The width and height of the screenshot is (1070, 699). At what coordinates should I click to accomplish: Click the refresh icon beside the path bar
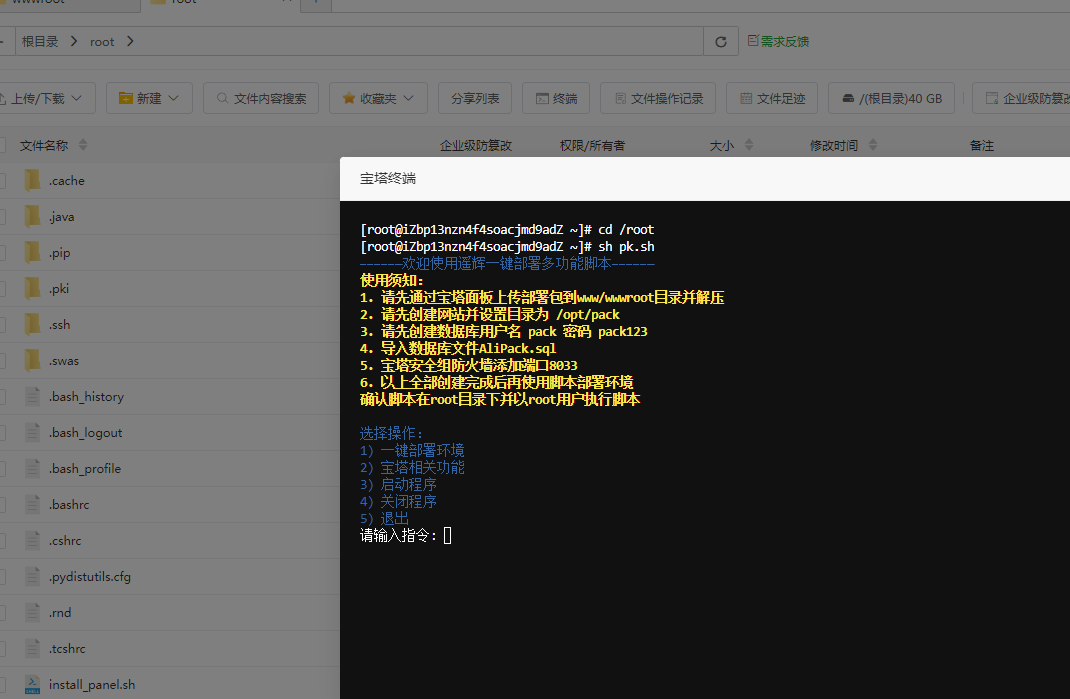coord(720,42)
